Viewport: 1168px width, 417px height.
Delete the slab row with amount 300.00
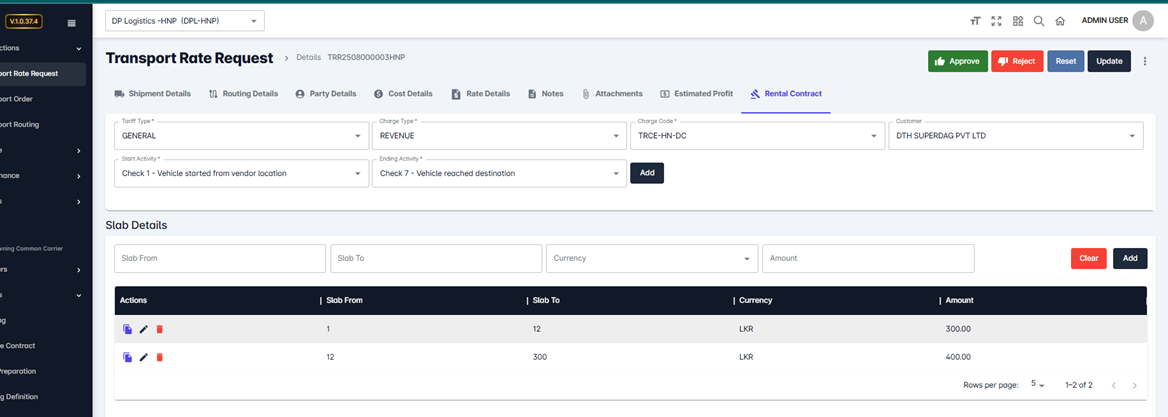(160, 329)
